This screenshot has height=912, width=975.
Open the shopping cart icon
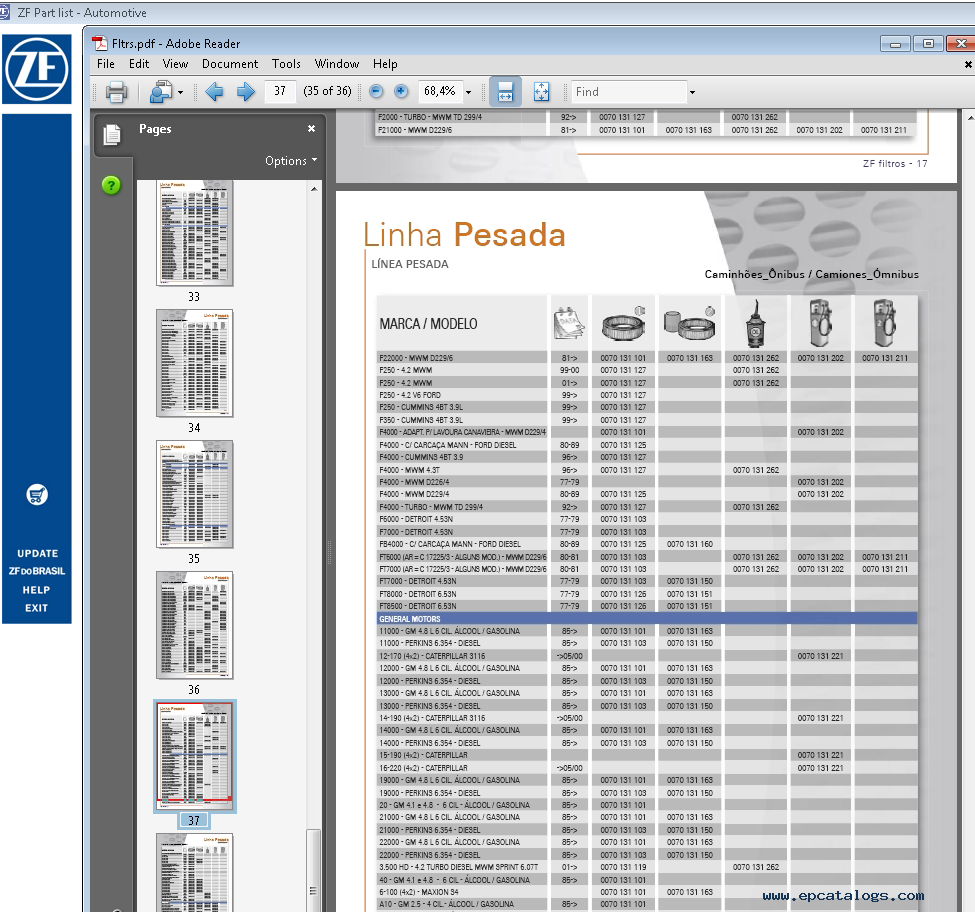(x=37, y=495)
